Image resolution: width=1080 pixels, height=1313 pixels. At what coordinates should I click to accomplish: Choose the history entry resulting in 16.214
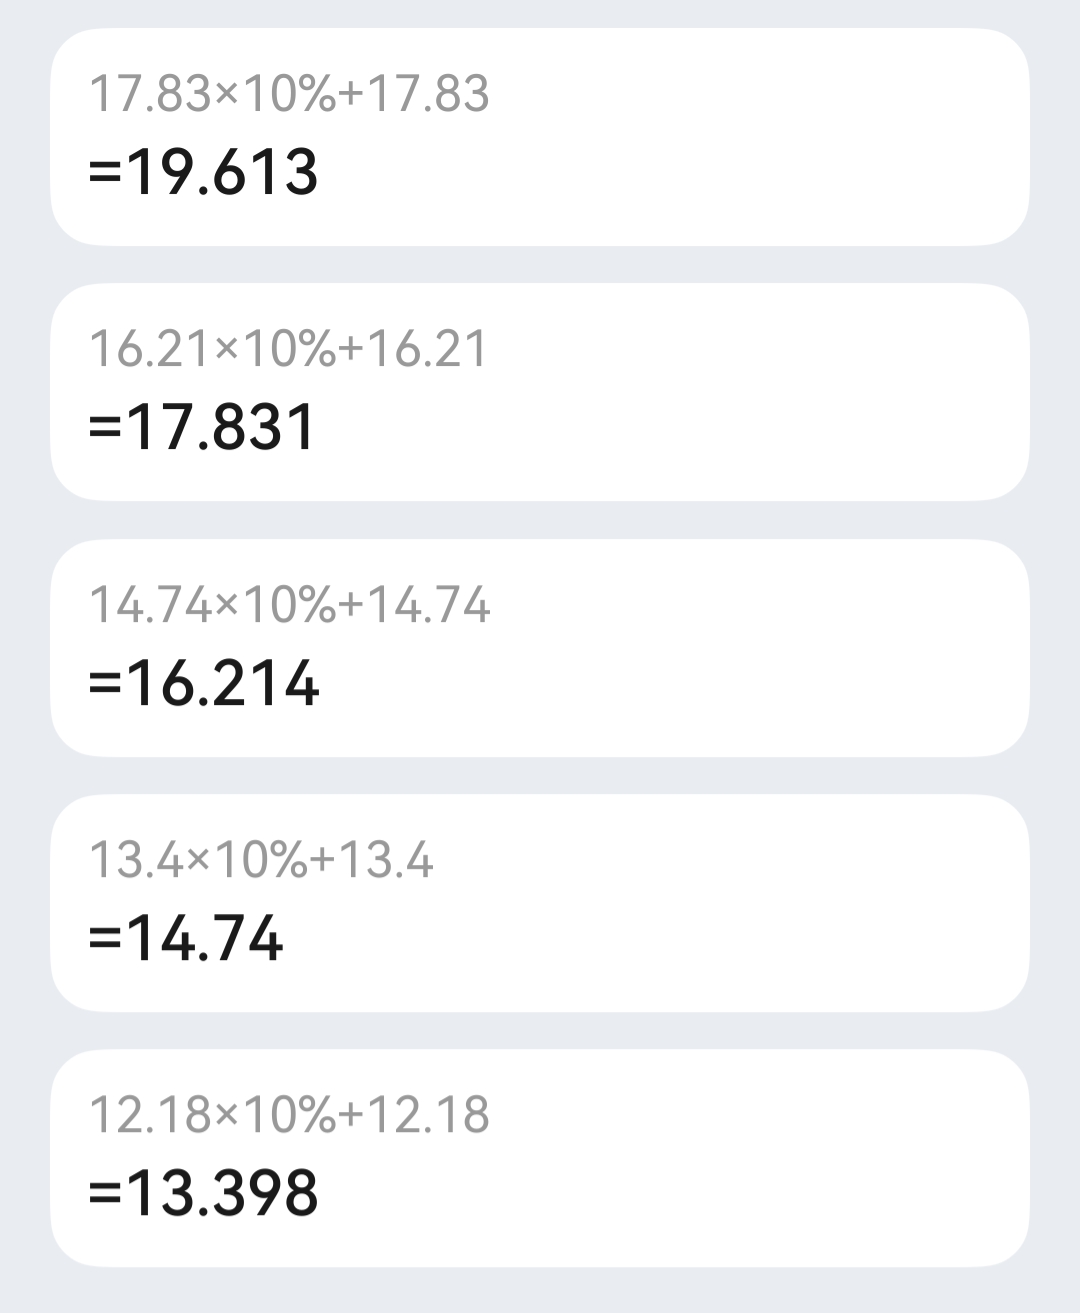540,648
